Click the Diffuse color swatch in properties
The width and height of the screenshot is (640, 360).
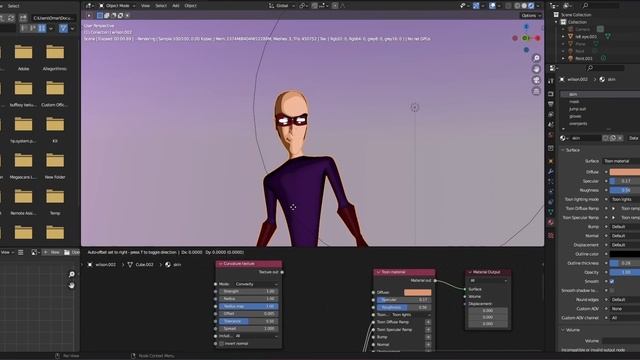point(624,172)
